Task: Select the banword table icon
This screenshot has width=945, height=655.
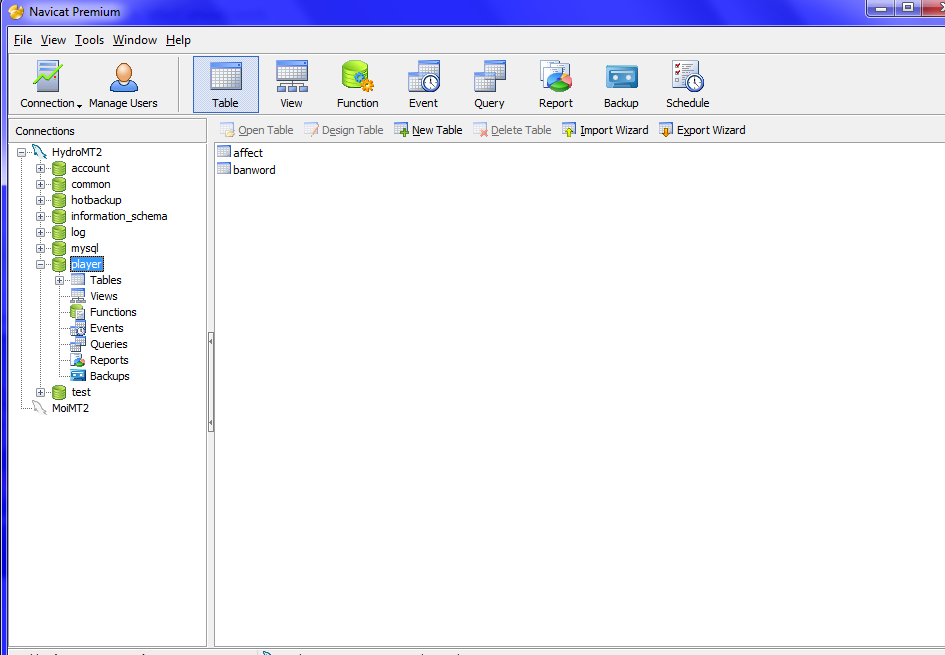Action: [x=224, y=169]
